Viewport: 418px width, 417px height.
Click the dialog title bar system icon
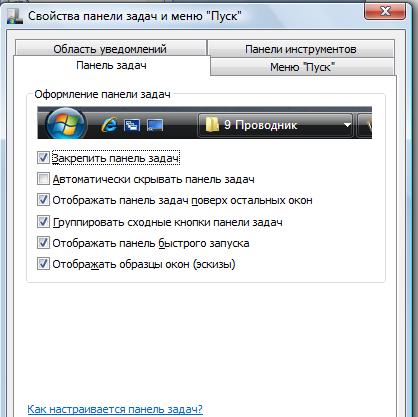pyautogui.click(x=15, y=16)
